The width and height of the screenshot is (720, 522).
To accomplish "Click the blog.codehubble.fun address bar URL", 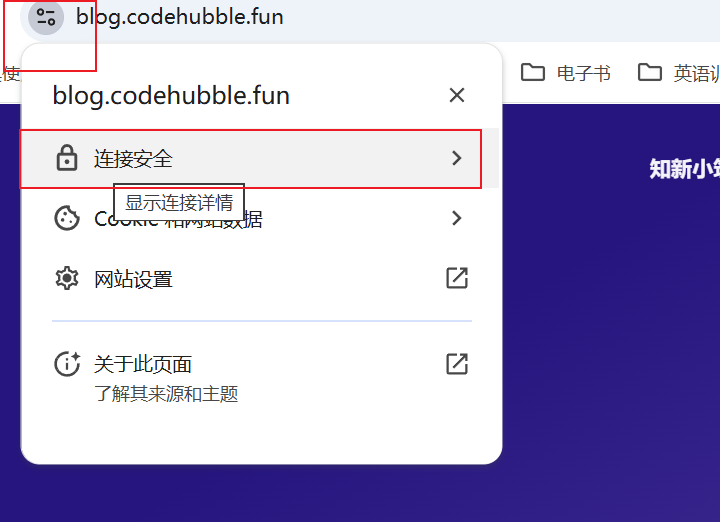I will [x=180, y=17].
